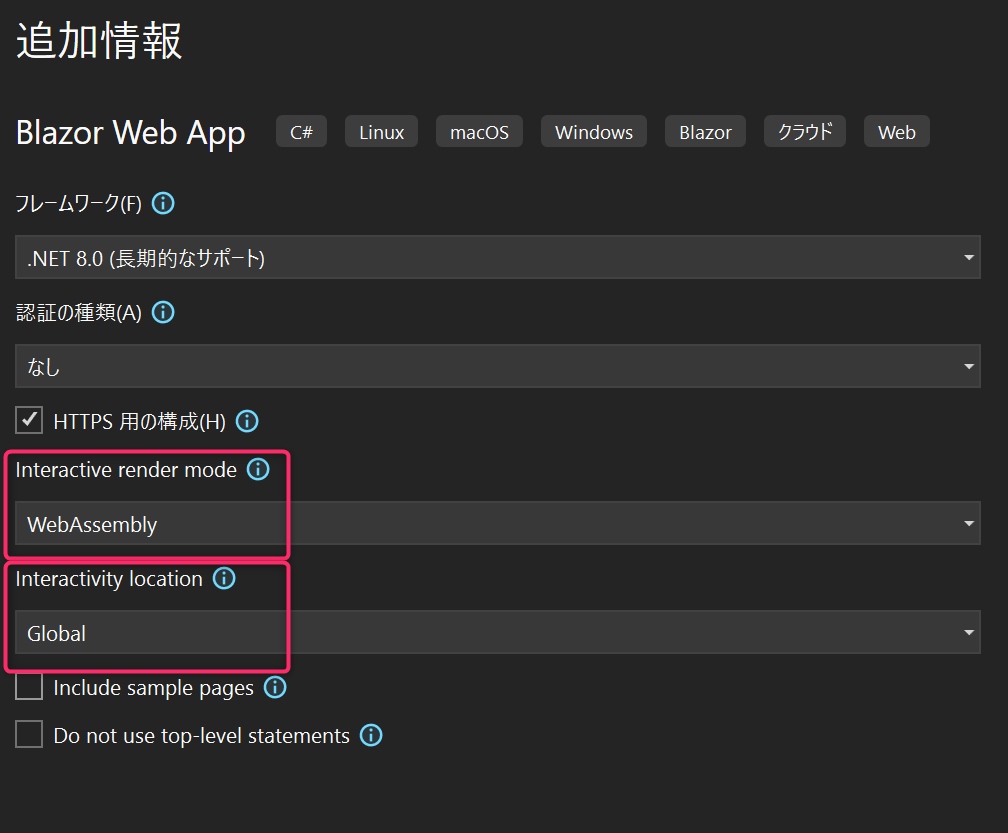Open the Interactive render mode dropdown WebAssembly
The width and height of the screenshot is (1008, 833).
498,523
